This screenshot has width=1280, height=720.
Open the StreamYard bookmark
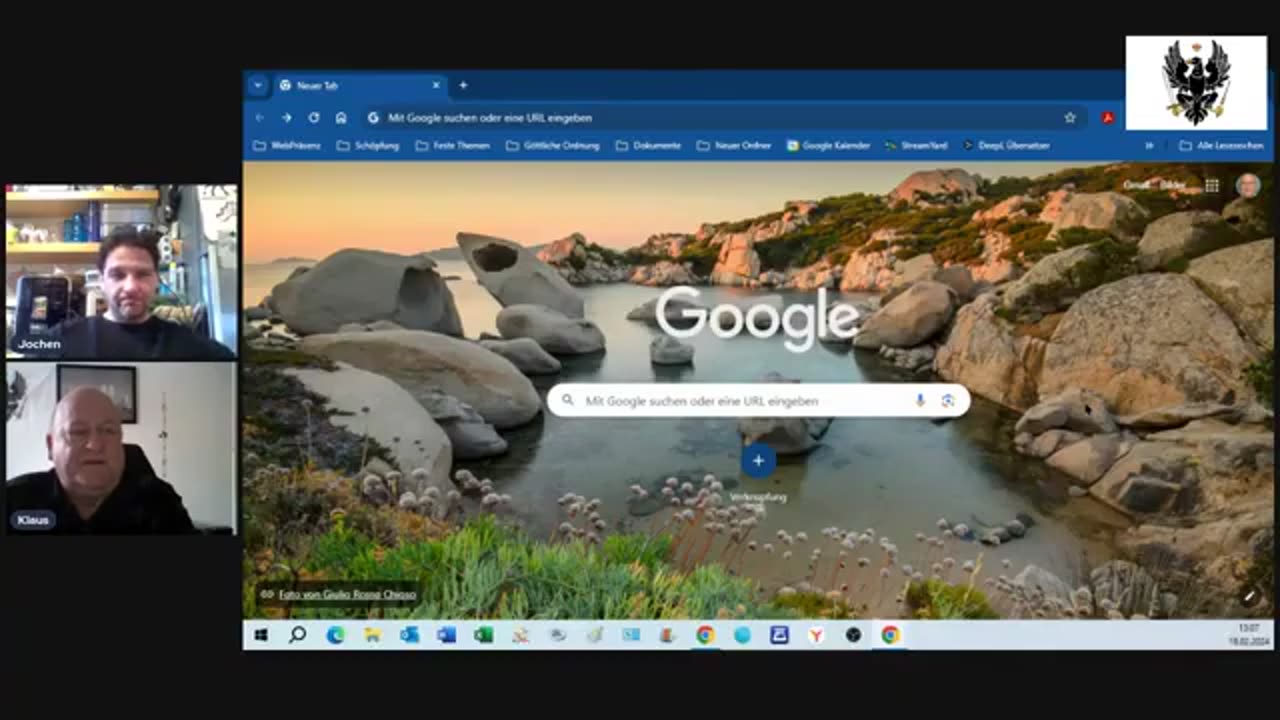click(916, 146)
